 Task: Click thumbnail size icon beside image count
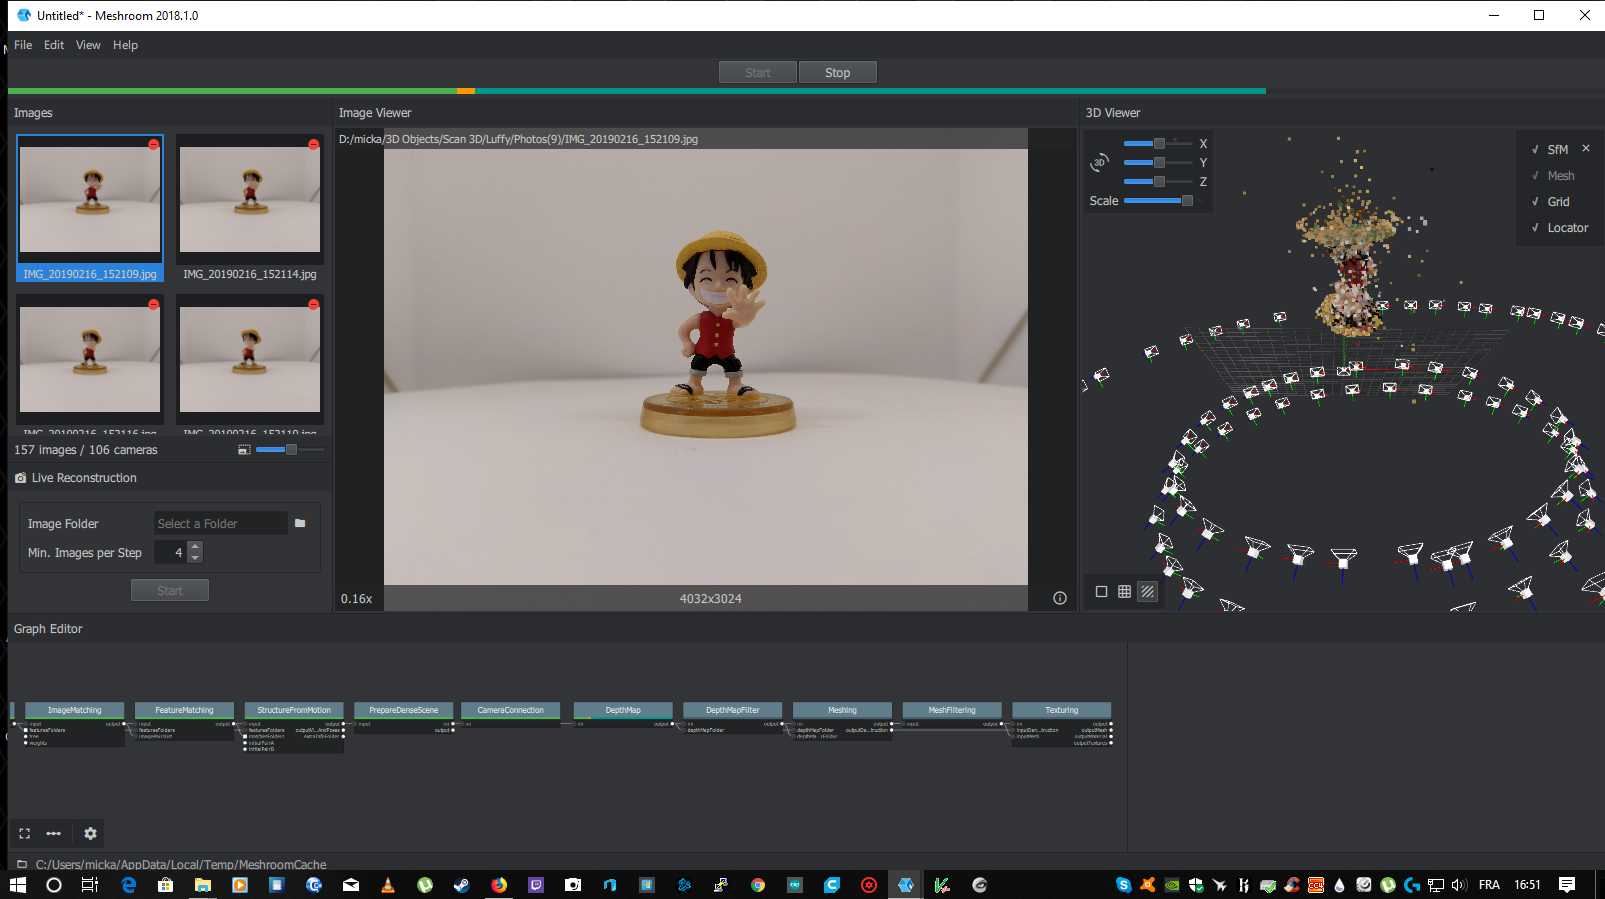[x=244, y=450]
